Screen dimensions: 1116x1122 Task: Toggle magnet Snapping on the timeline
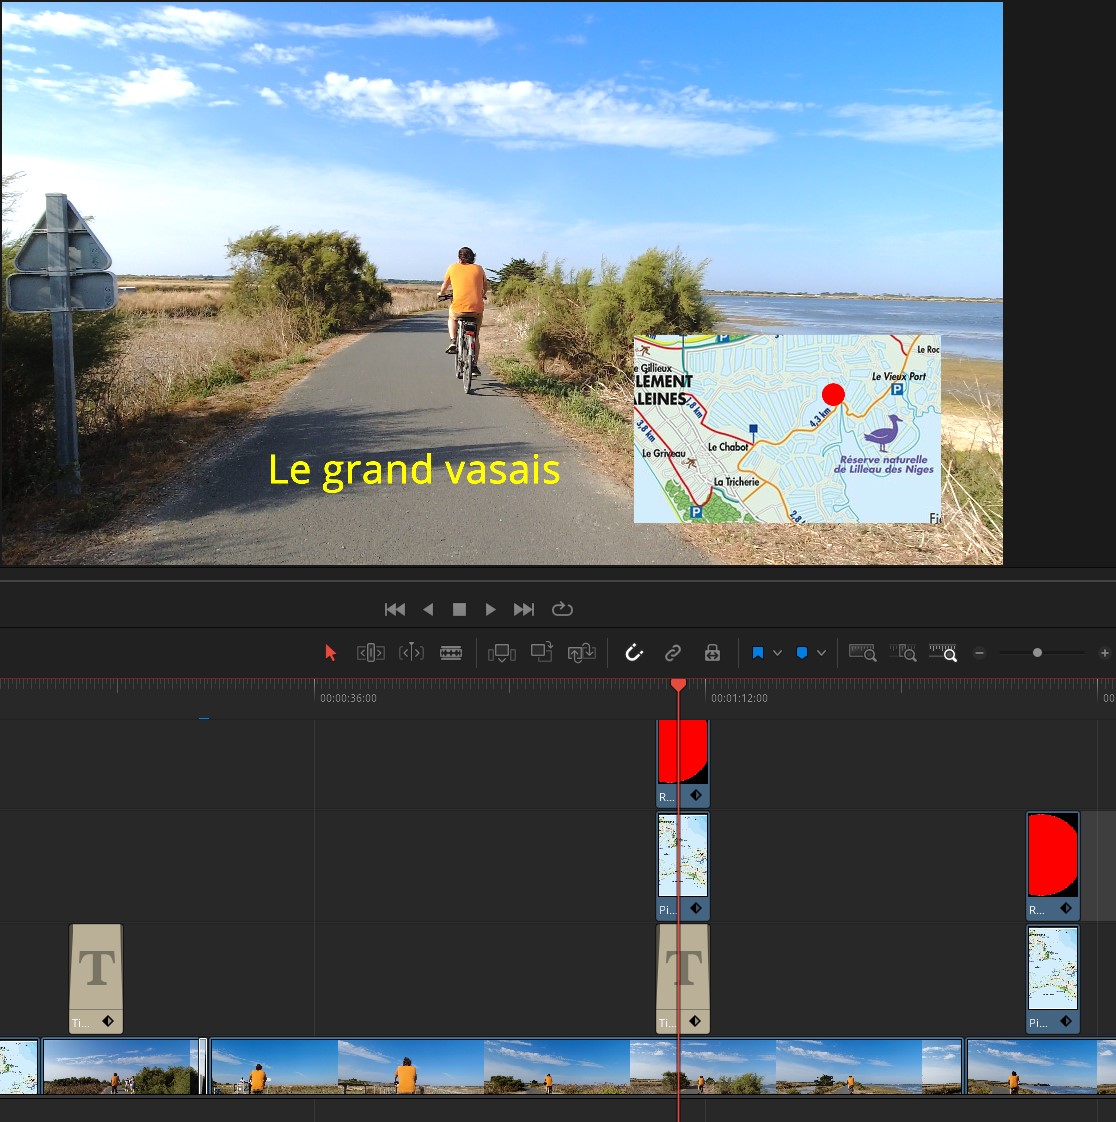coord(634,653)
